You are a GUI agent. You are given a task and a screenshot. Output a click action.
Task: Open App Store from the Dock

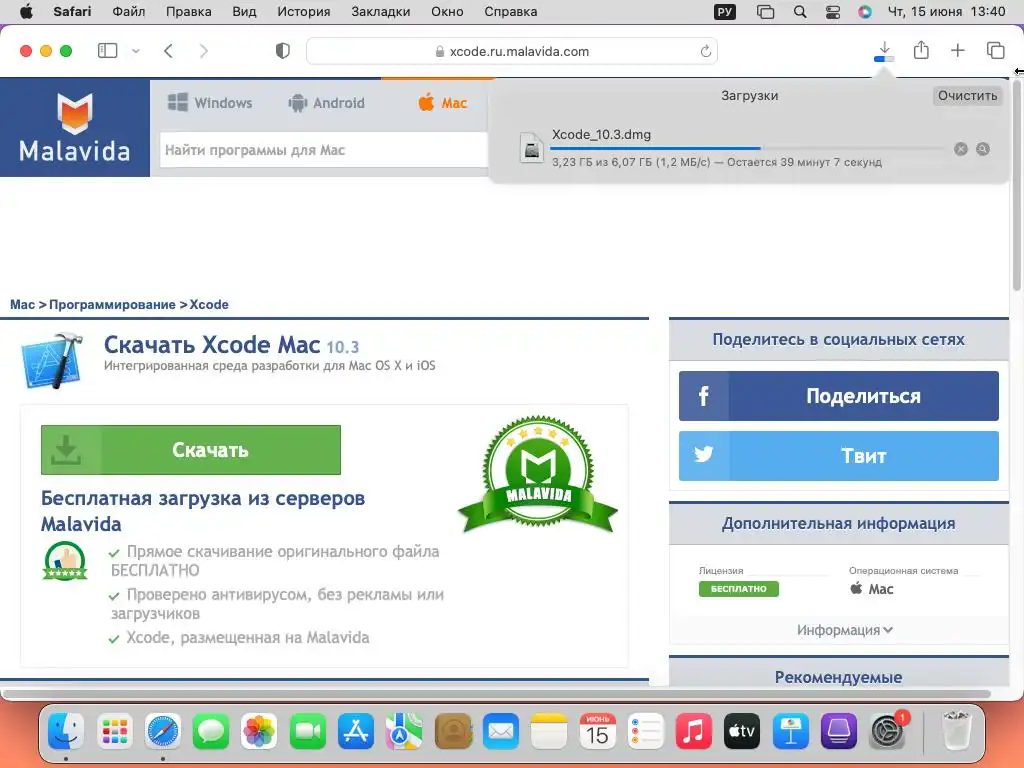[x=356, y=732]
